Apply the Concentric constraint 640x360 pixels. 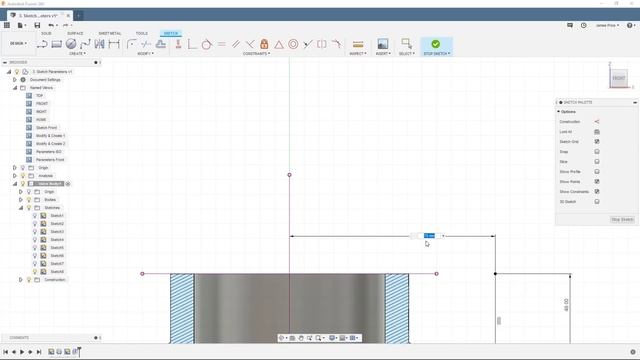293,44
